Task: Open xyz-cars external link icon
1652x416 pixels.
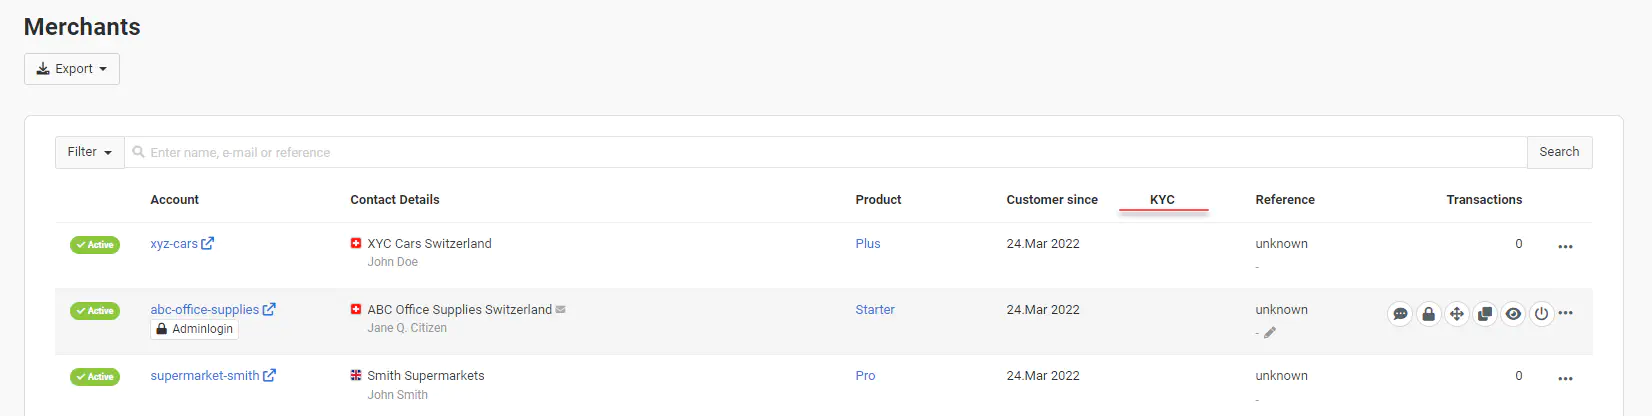Action: click(x=208, y=243)
